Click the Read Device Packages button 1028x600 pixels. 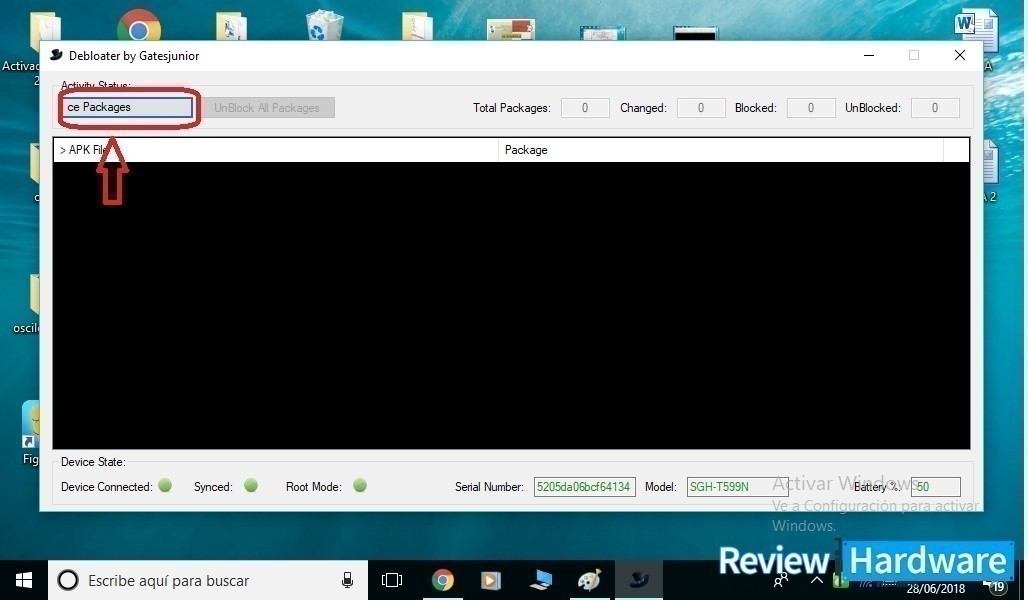127,107
